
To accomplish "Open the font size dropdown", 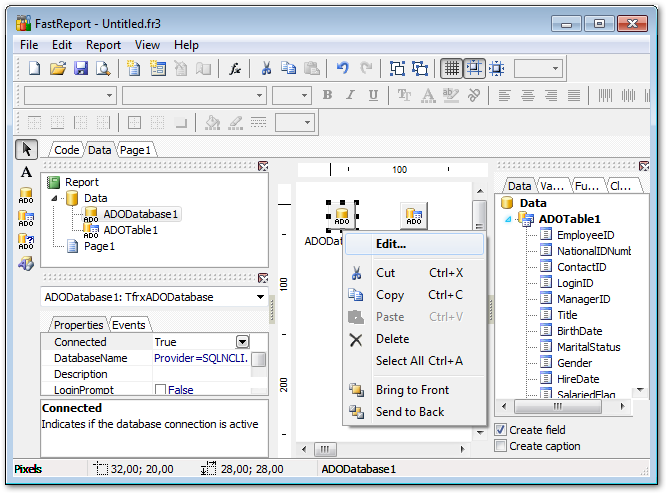I will (304, 95).
